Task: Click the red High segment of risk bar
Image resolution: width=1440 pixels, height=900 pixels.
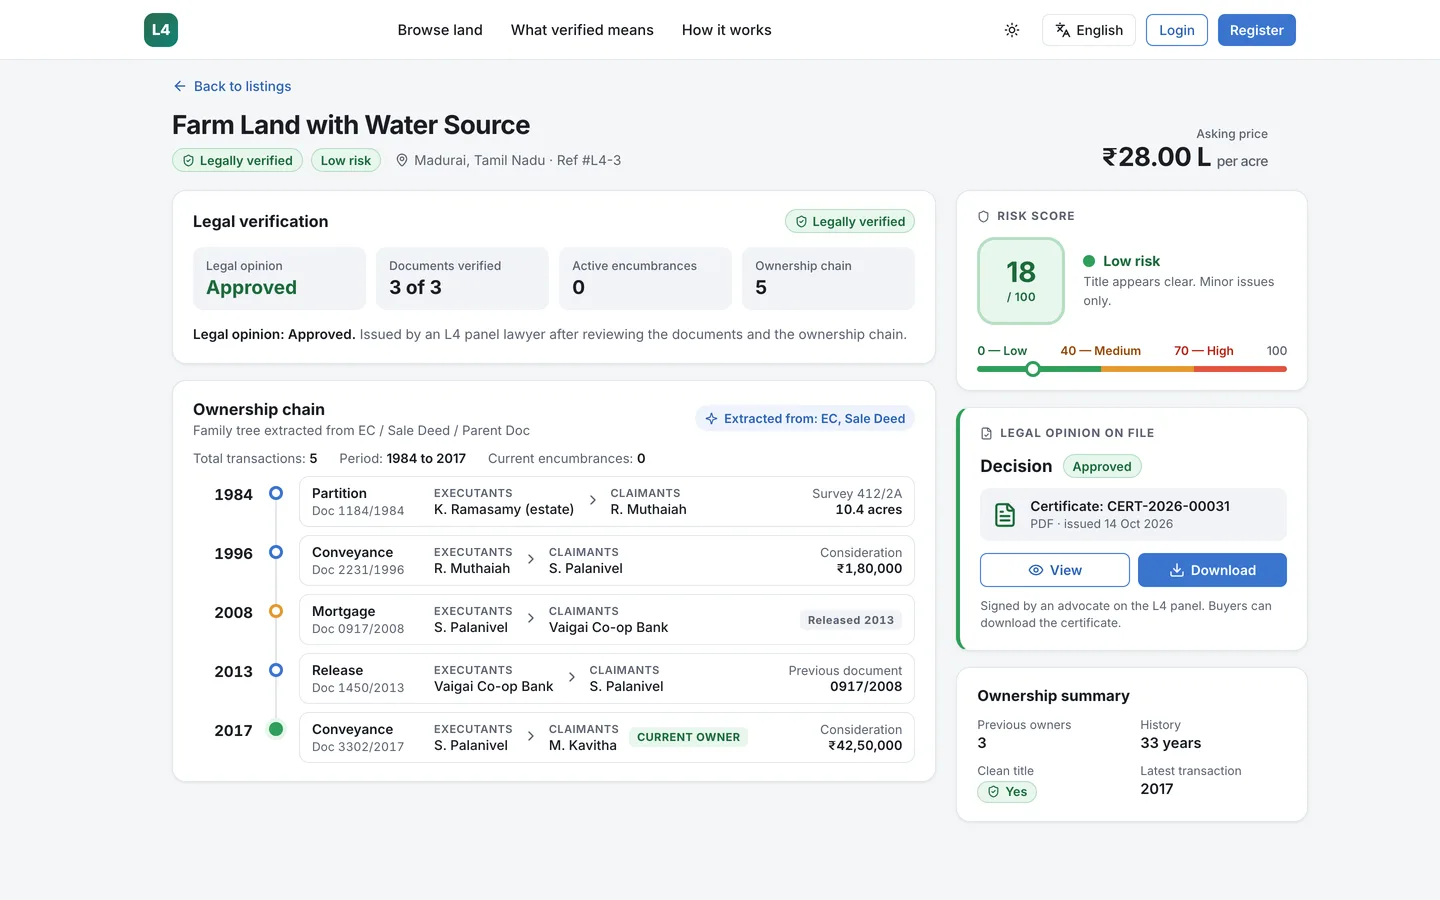Action: (x=1240, y=369)
